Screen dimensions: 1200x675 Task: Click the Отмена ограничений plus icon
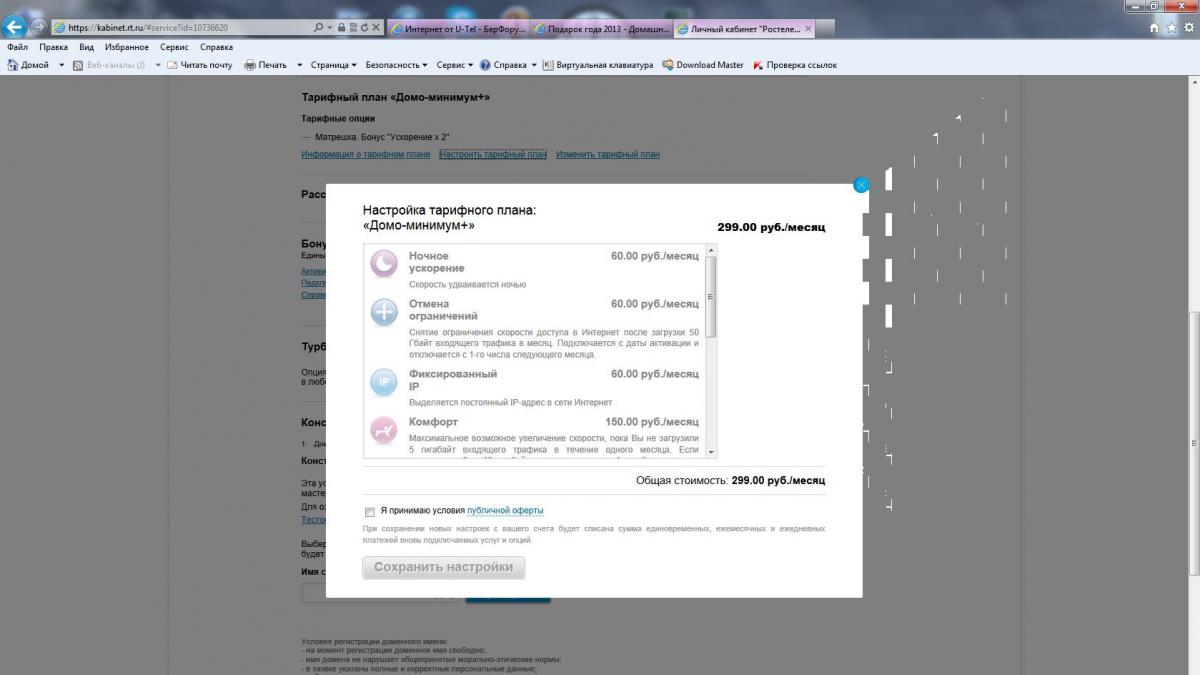tap(384, 312)
